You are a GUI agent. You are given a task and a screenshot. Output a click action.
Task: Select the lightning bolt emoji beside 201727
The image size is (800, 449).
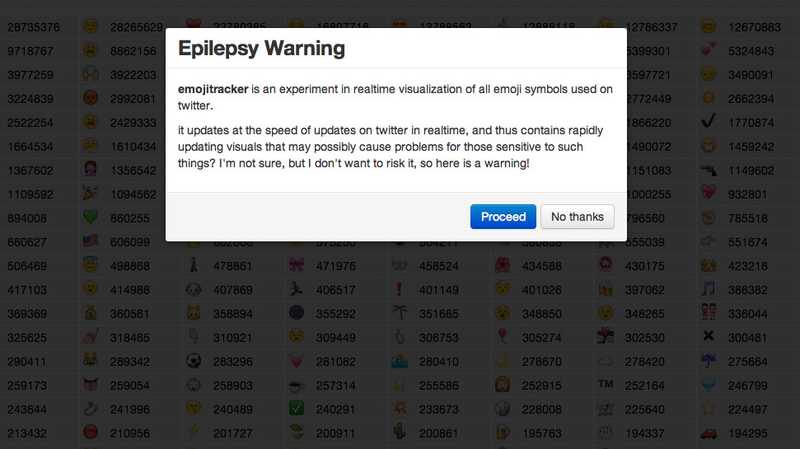point(193,432)
